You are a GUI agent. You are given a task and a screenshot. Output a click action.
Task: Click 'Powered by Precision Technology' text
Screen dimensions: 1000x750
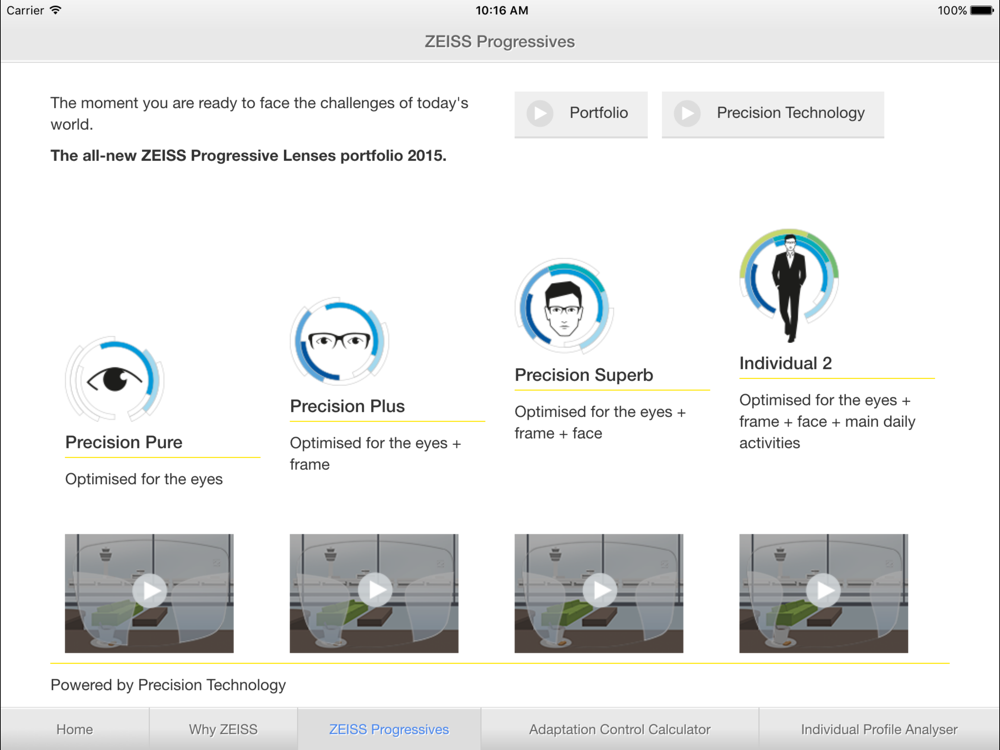click(x=168, y=685)
